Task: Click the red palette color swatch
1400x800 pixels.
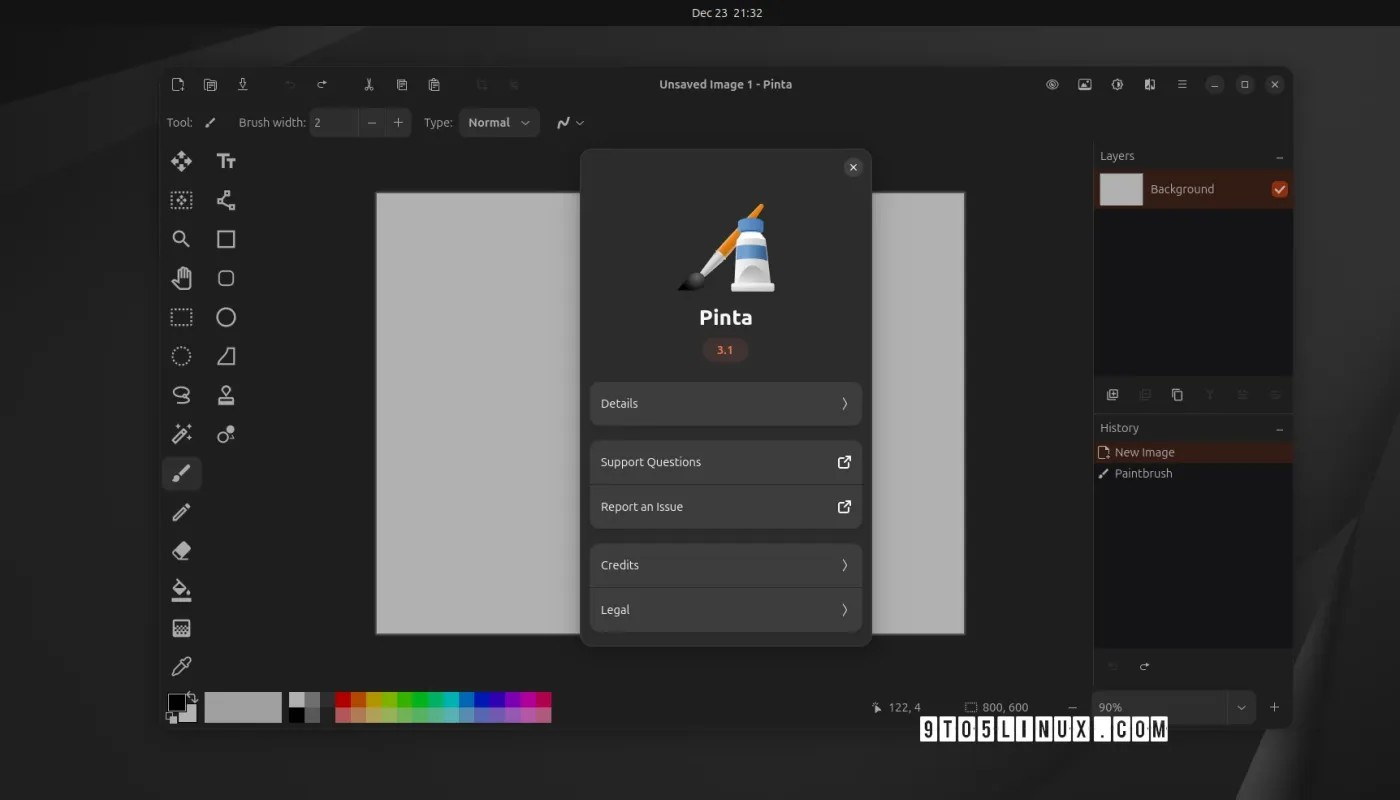Action: [x=342, y=700]
